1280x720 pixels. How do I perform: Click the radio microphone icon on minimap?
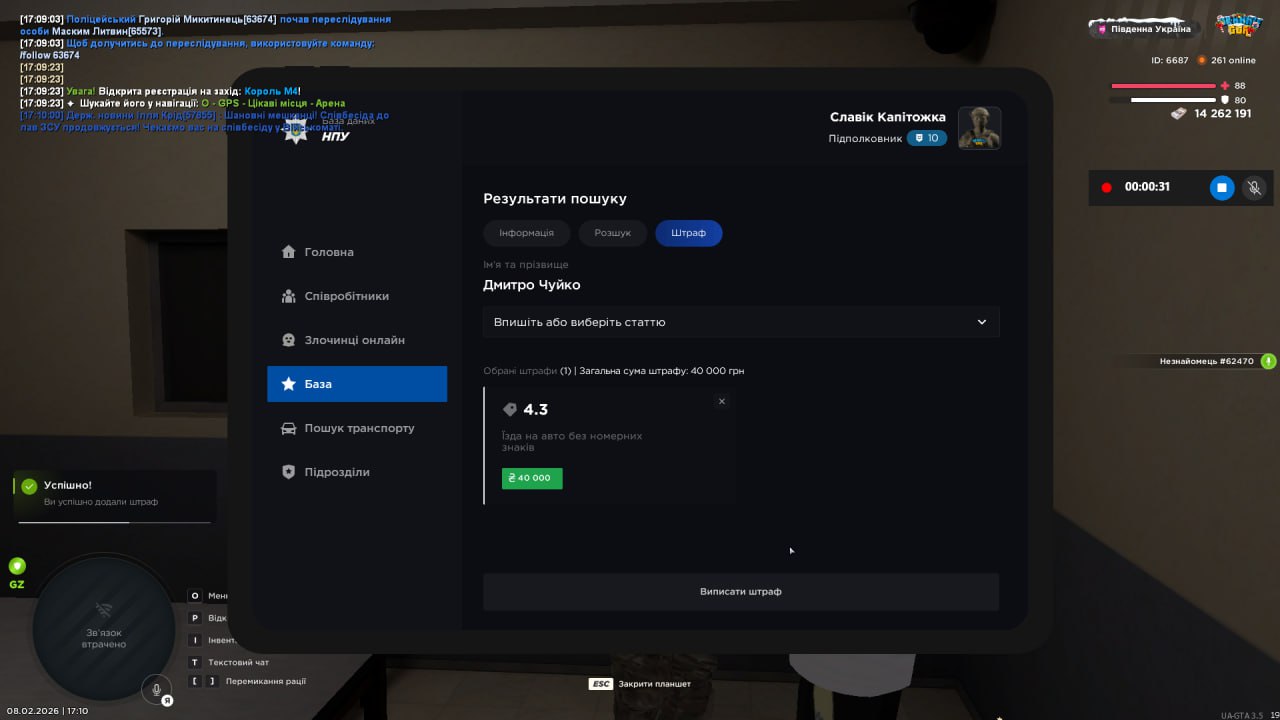tap(156, 689)
